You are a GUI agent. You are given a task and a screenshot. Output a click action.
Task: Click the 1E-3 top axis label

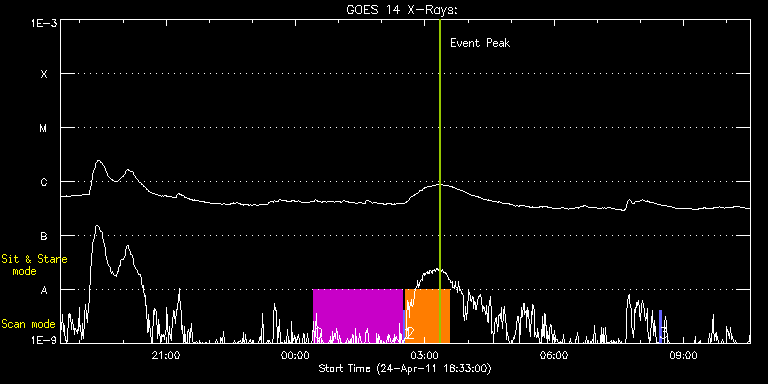click(x=45, y=23)
